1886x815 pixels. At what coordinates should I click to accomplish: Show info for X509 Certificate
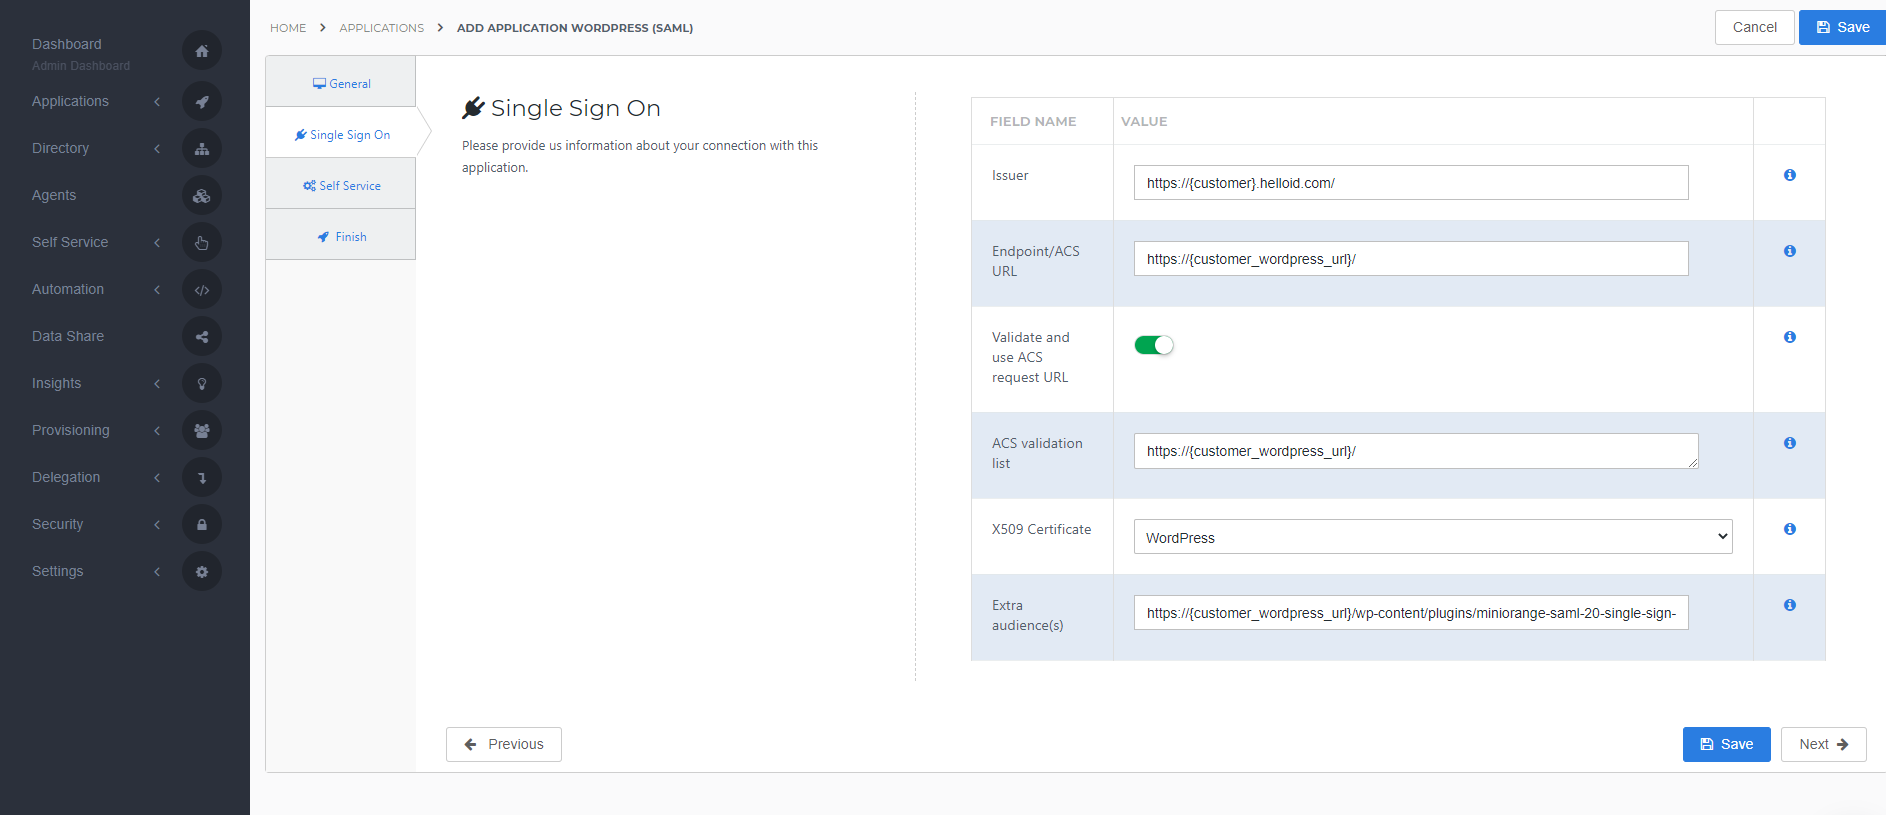1790,529
